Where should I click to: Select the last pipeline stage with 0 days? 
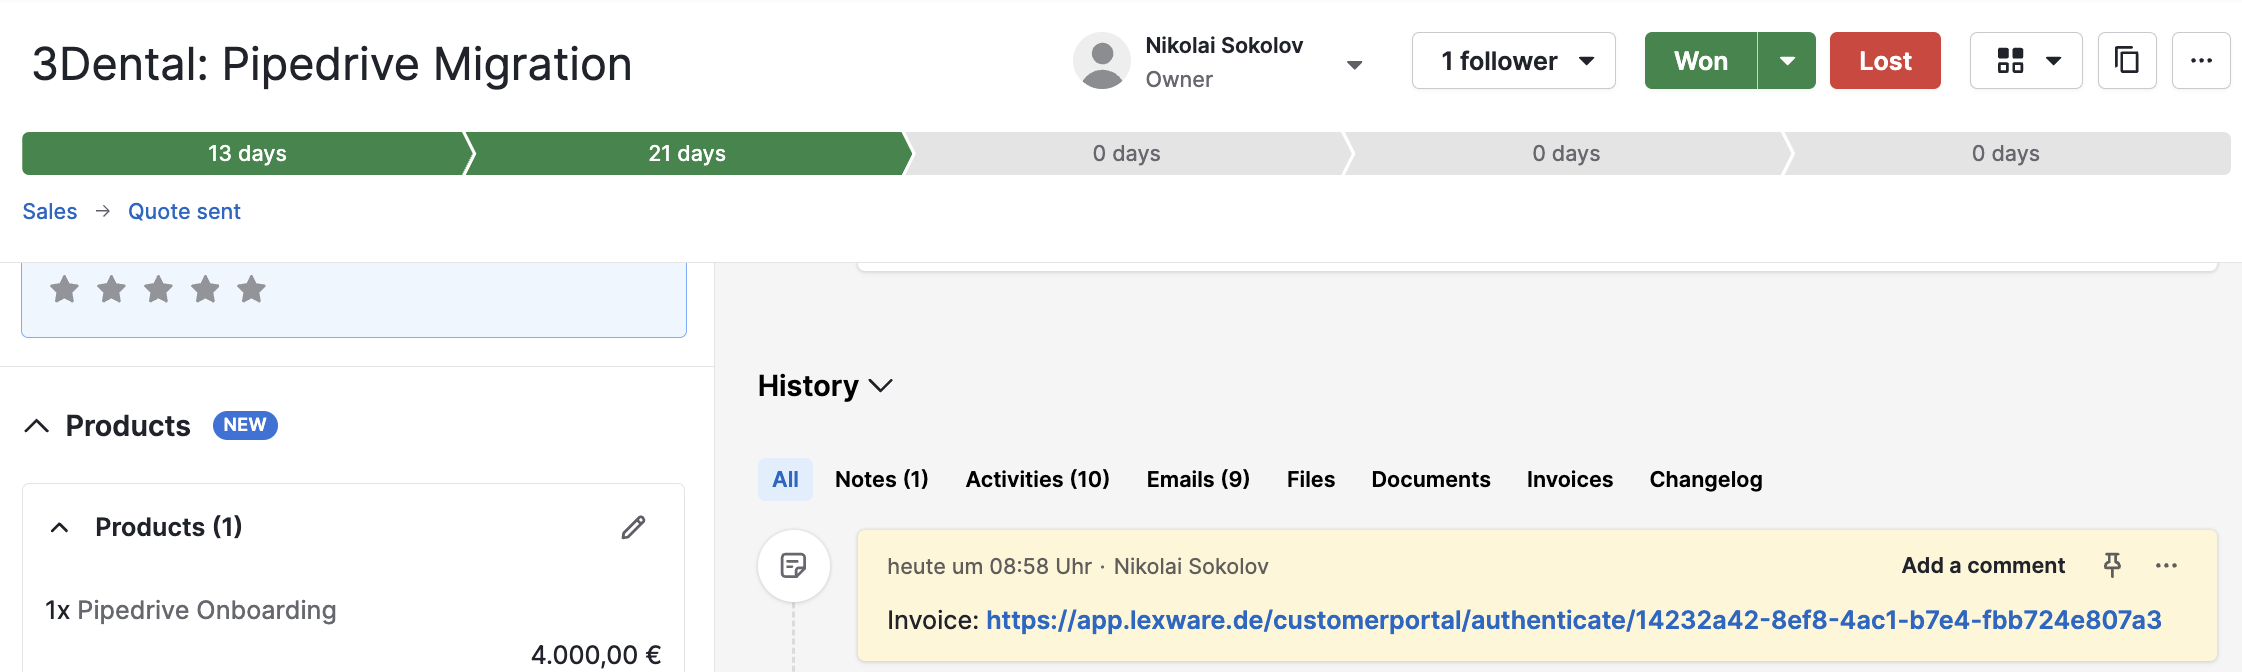pyautogui.click(x=2006, y=153)
